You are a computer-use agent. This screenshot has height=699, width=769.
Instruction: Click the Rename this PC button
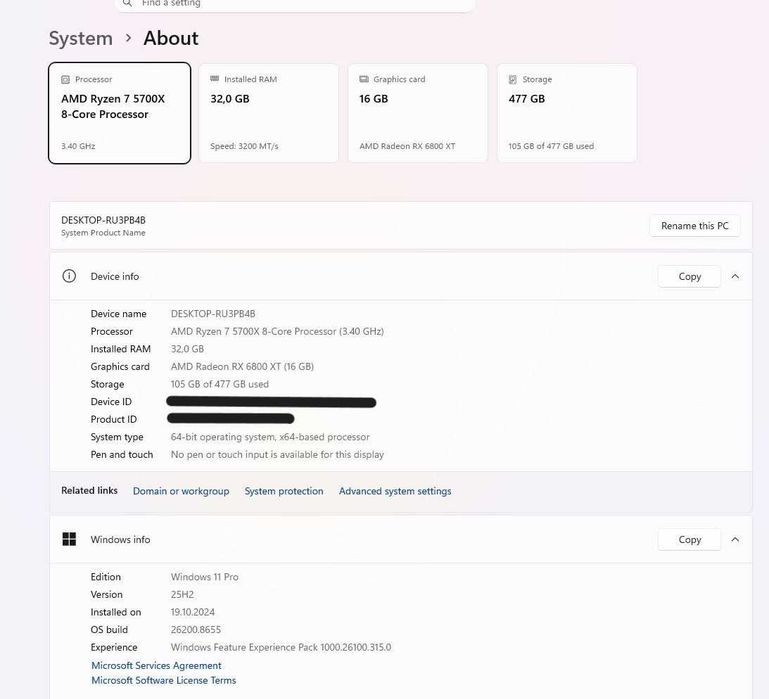click(694, 226)
